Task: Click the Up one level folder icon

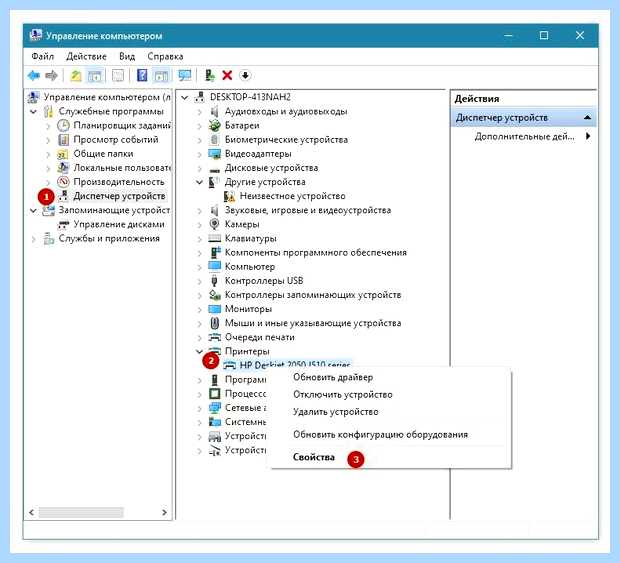Action: click(x=76, y=75)
